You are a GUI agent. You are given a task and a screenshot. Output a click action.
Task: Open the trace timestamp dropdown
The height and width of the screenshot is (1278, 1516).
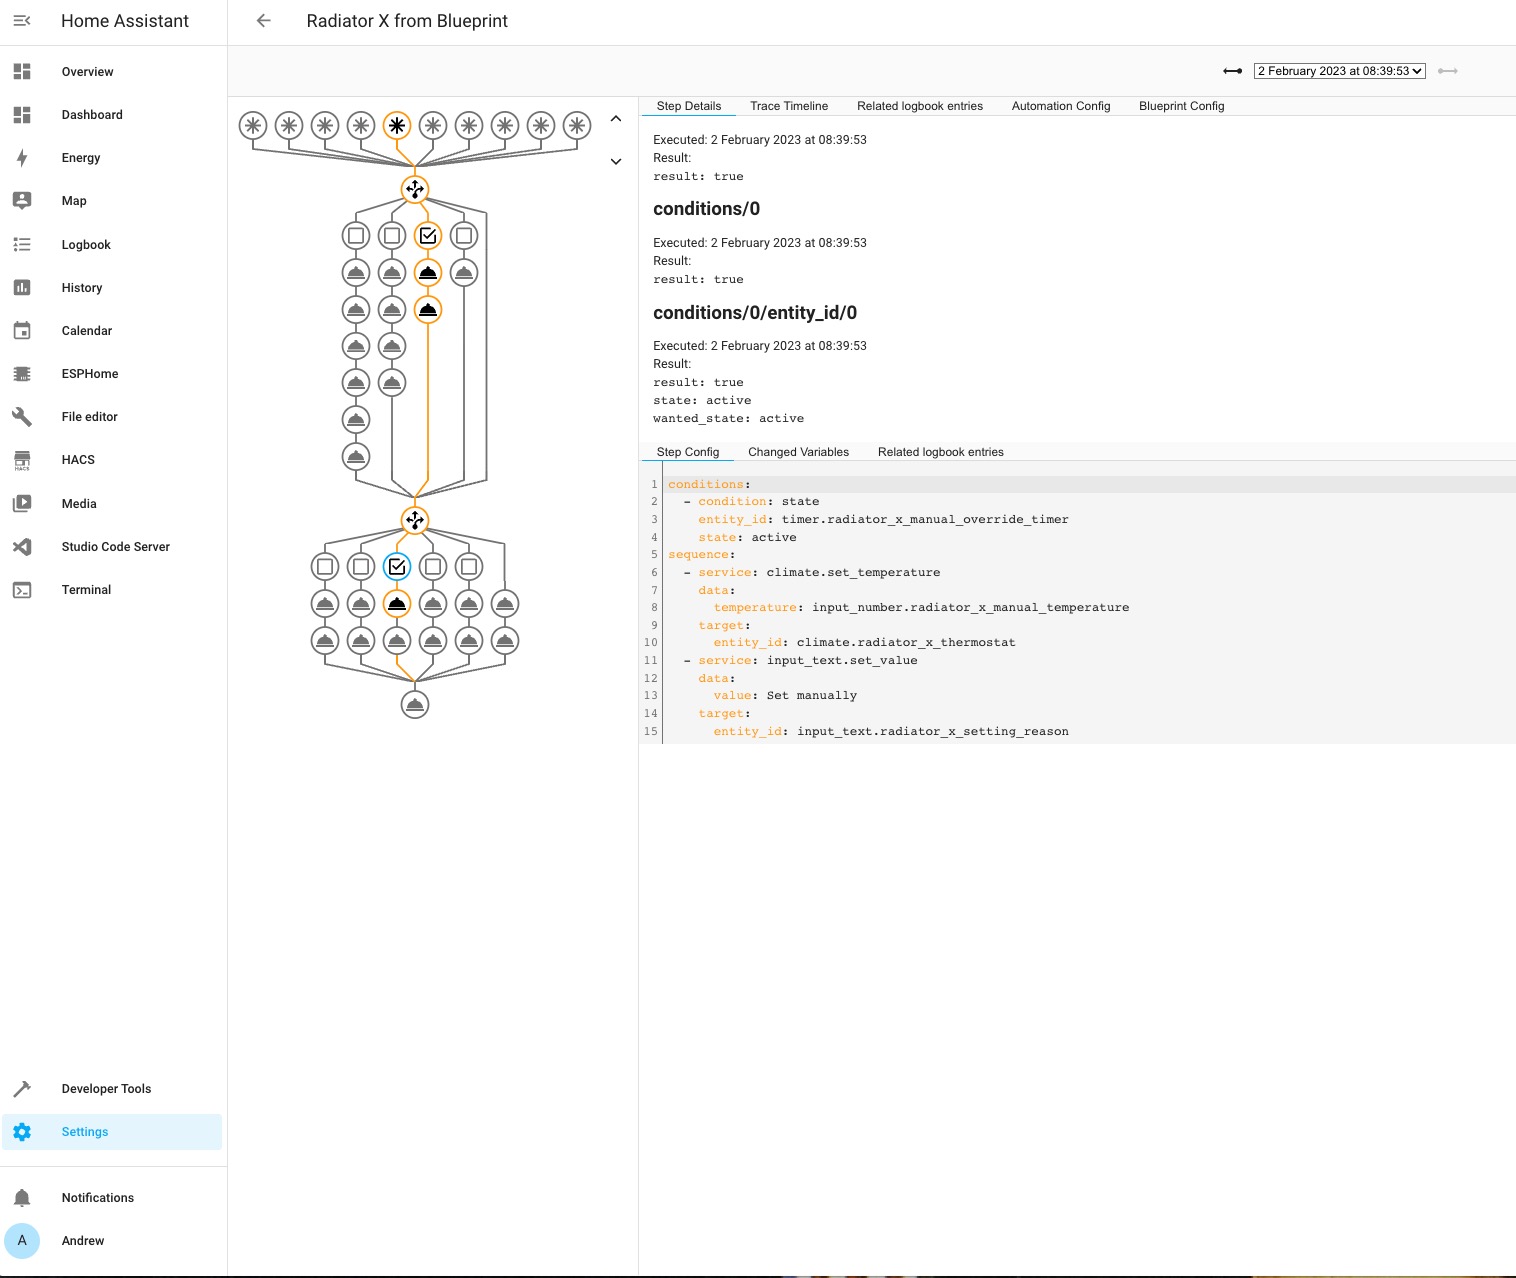pyautogui.click(x=1338, y=70)
